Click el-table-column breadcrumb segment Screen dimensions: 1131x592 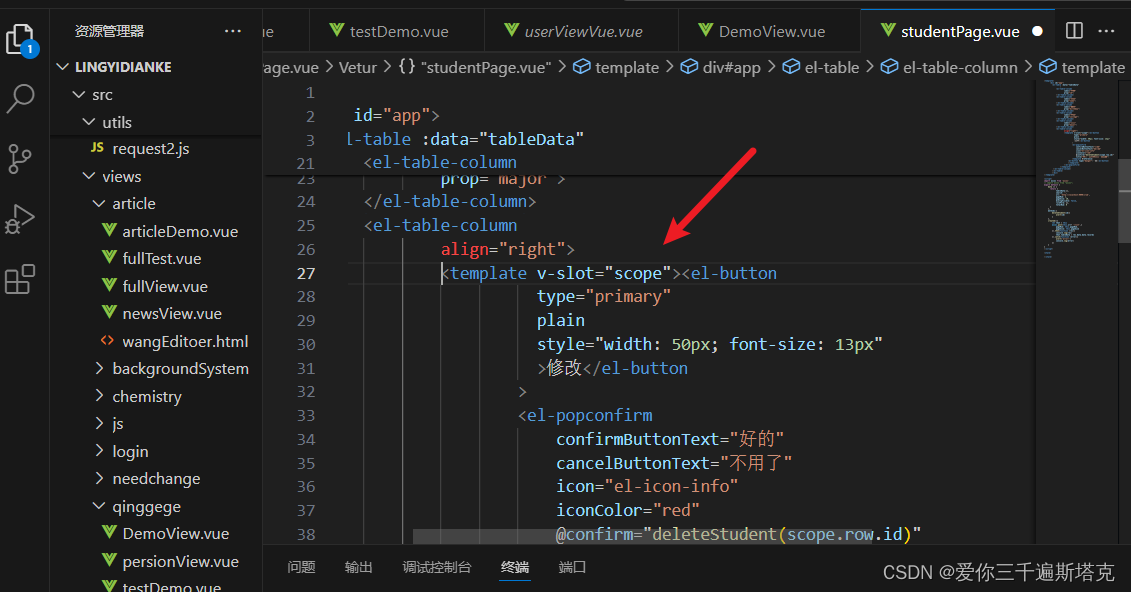949,67
